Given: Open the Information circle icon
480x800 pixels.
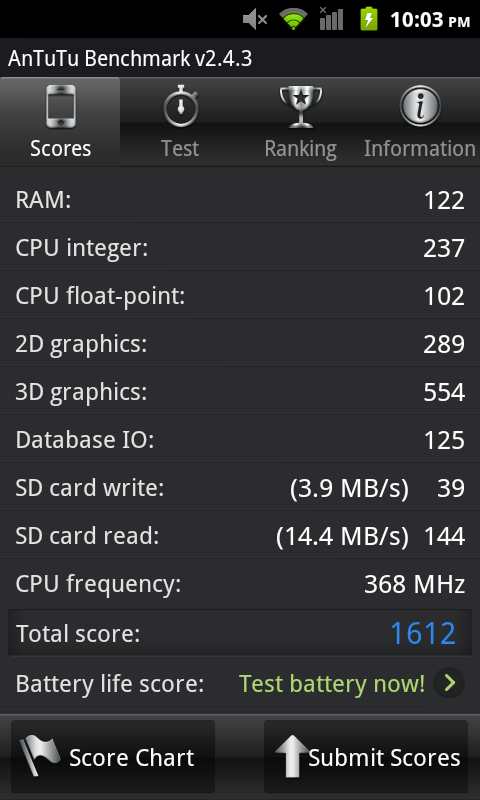Looking at the screenshot, I should coord(420,106).
